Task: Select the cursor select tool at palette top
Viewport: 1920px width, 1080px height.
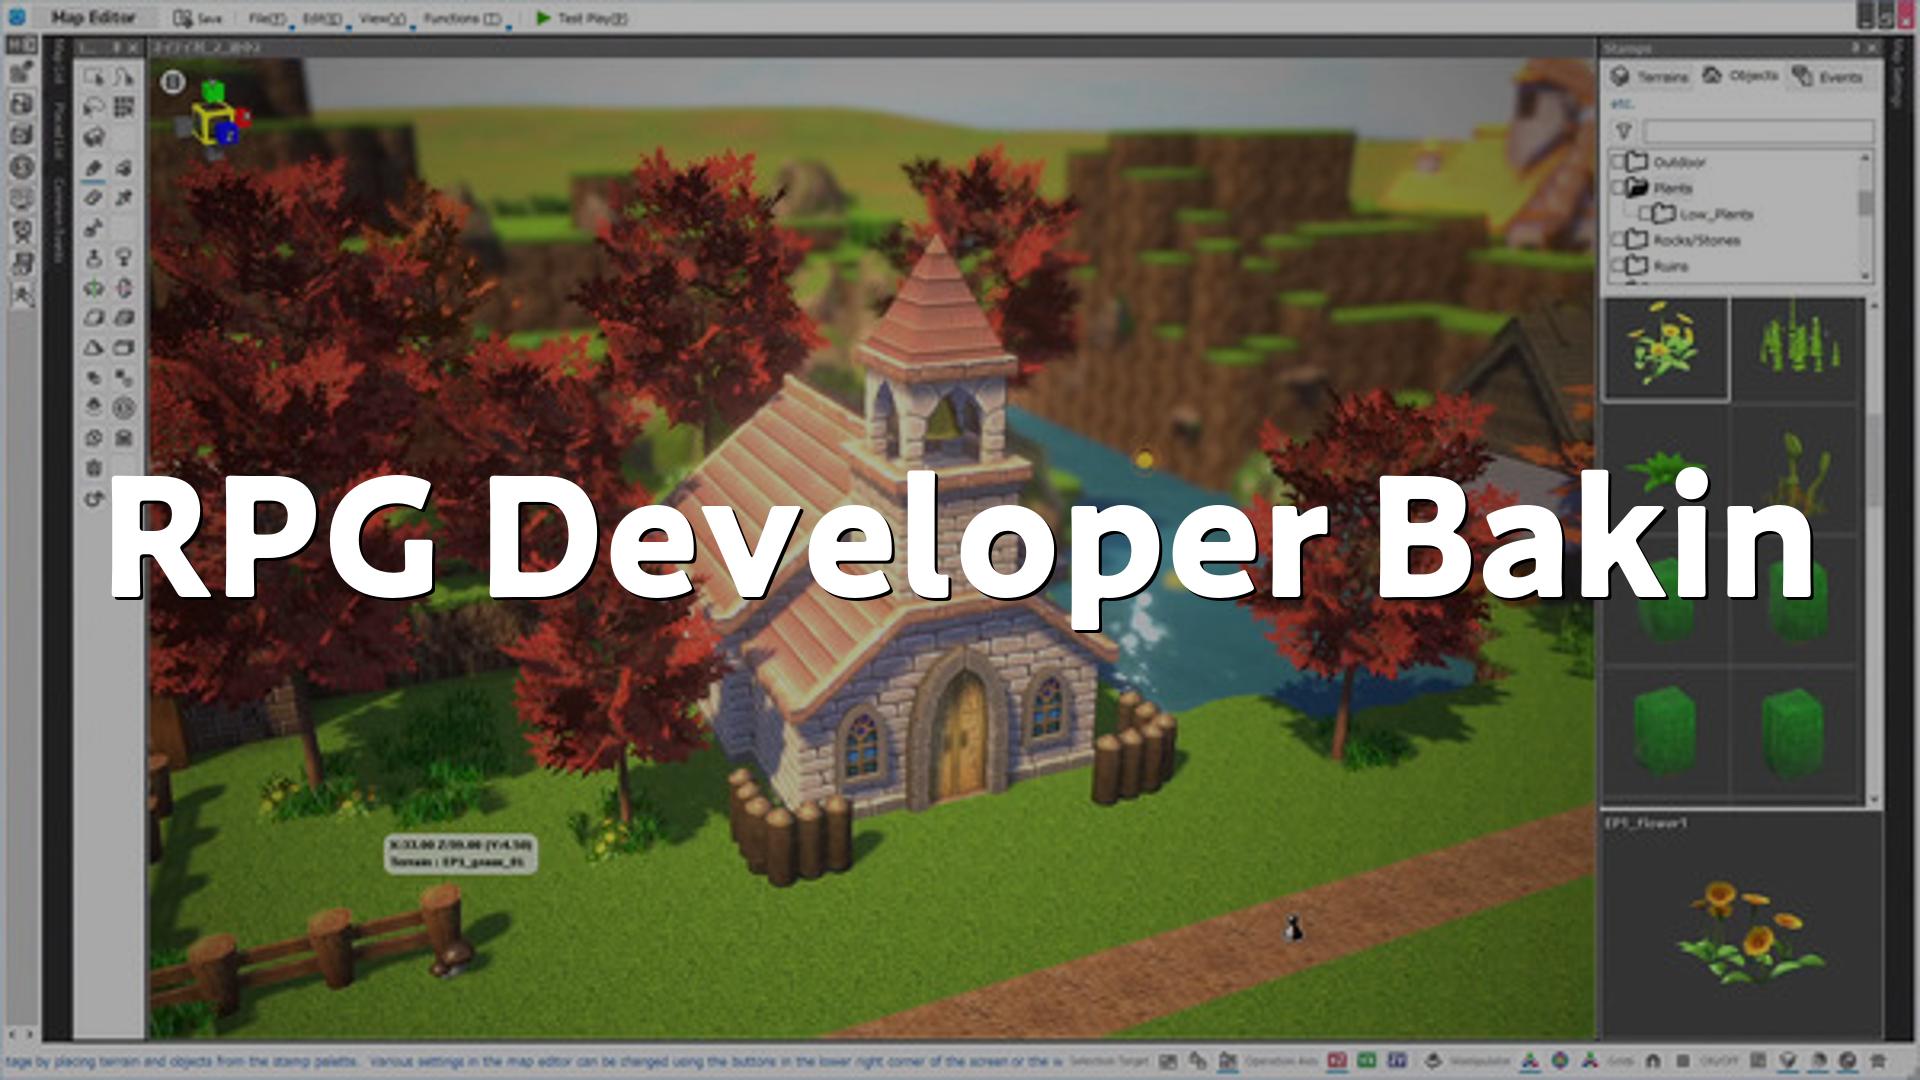Action: point(94,77)
